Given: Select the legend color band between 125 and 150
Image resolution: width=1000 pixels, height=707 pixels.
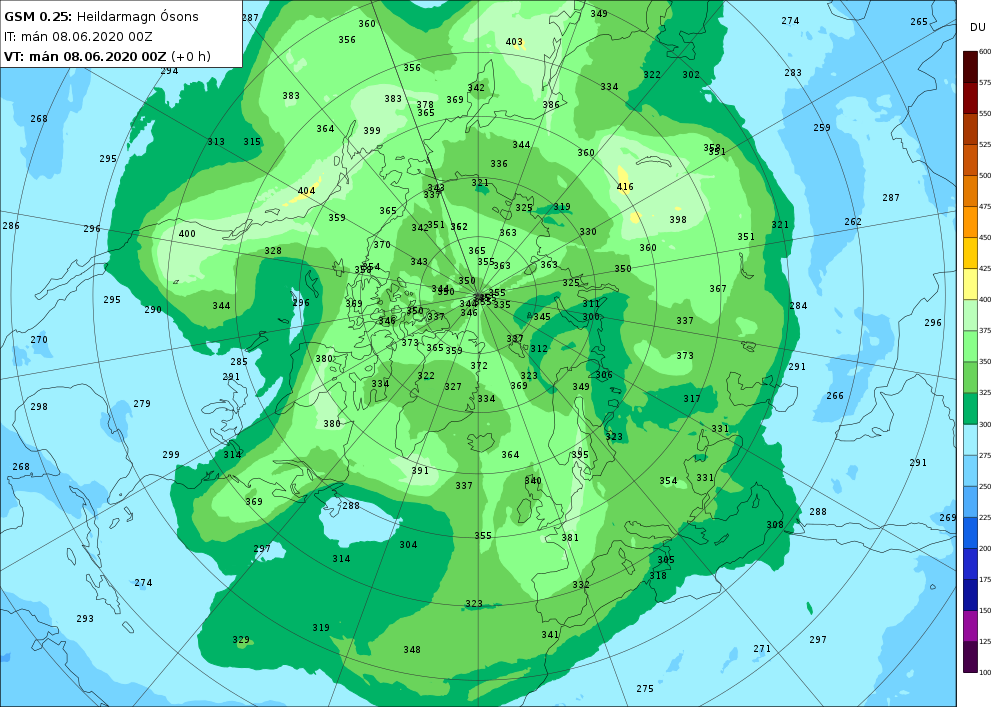Looking at the screenshot, I should pos(970,626).
